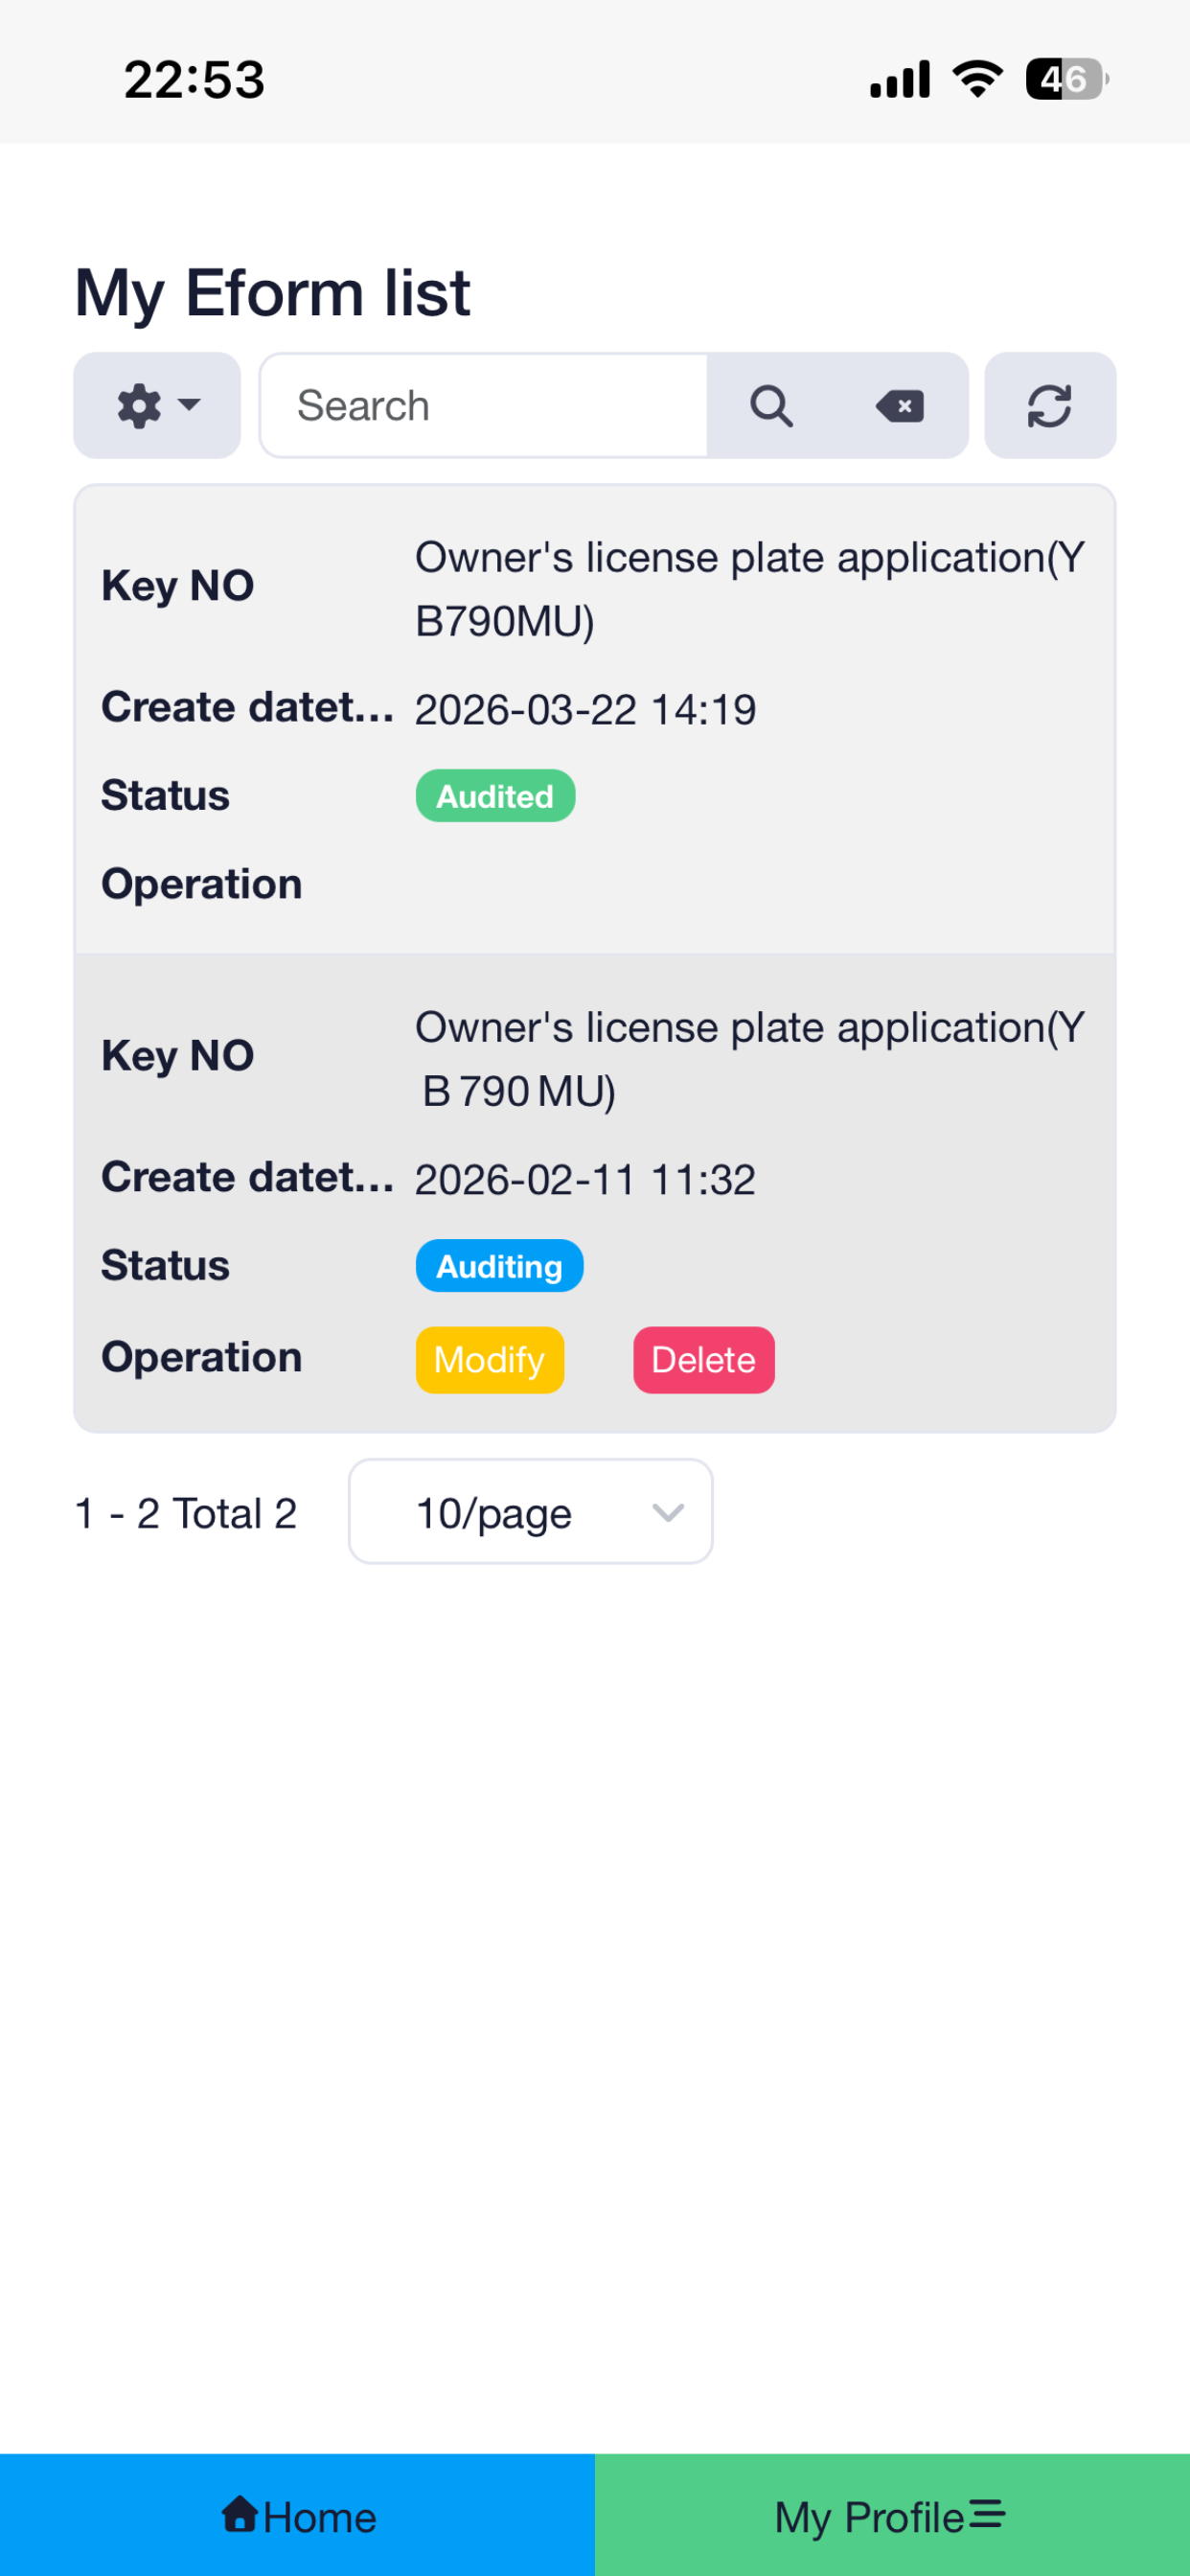Open the second application created 2026-02-11

coord(595,1193)
